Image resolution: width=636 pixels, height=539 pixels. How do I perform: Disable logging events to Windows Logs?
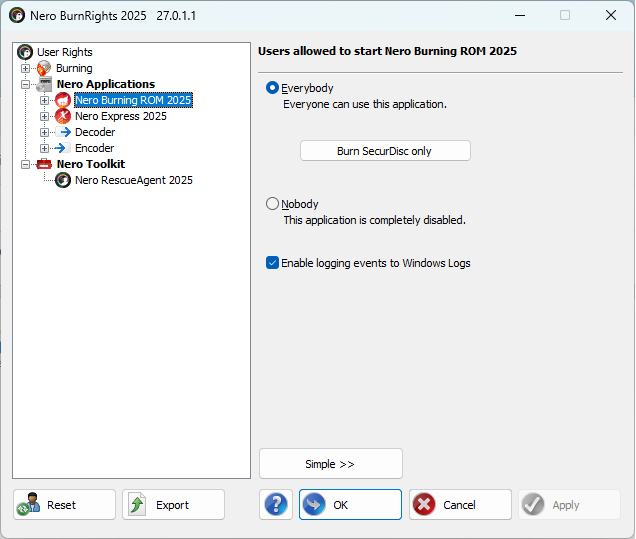pos(273,263)
